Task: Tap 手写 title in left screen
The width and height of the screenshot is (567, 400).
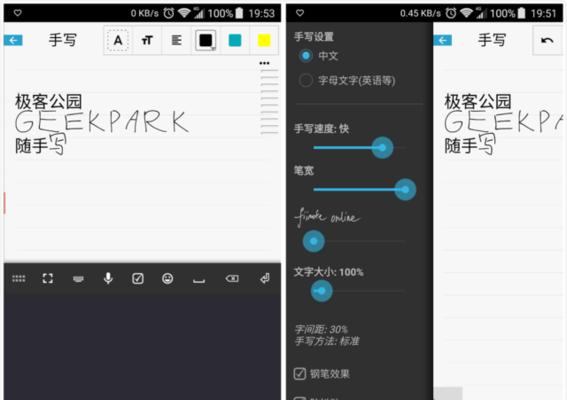Action: (63, 40)
